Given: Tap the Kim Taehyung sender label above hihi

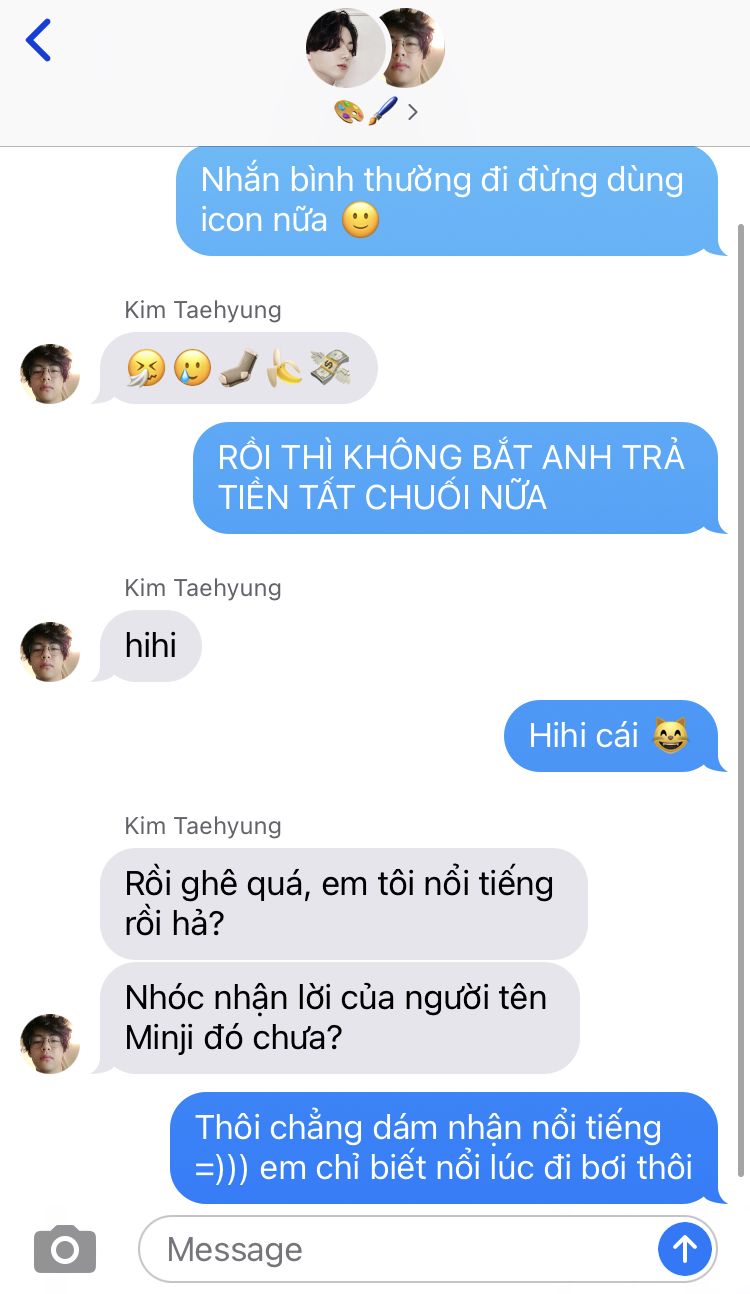Looking at the screenshot, I should pos(203,588).
